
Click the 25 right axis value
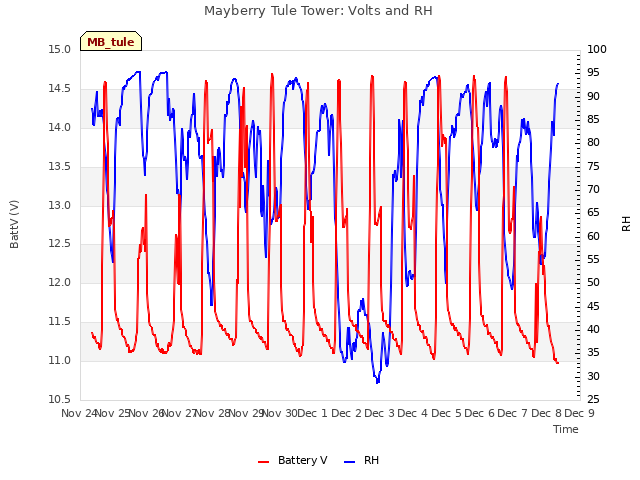point(593,400)
